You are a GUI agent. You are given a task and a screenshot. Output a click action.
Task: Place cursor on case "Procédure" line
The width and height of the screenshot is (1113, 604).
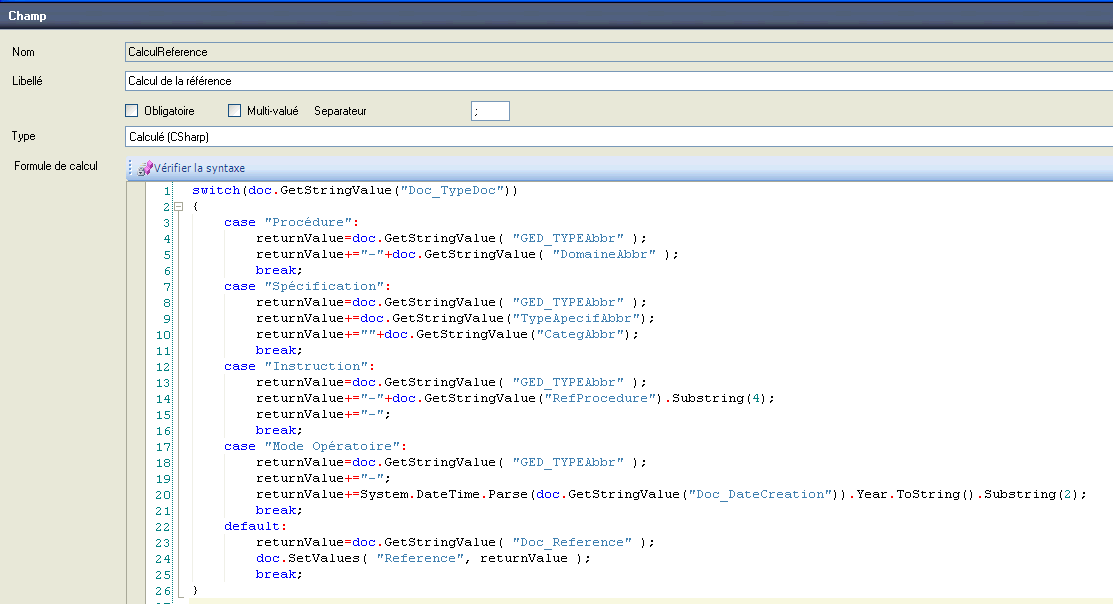click(290, 222)
